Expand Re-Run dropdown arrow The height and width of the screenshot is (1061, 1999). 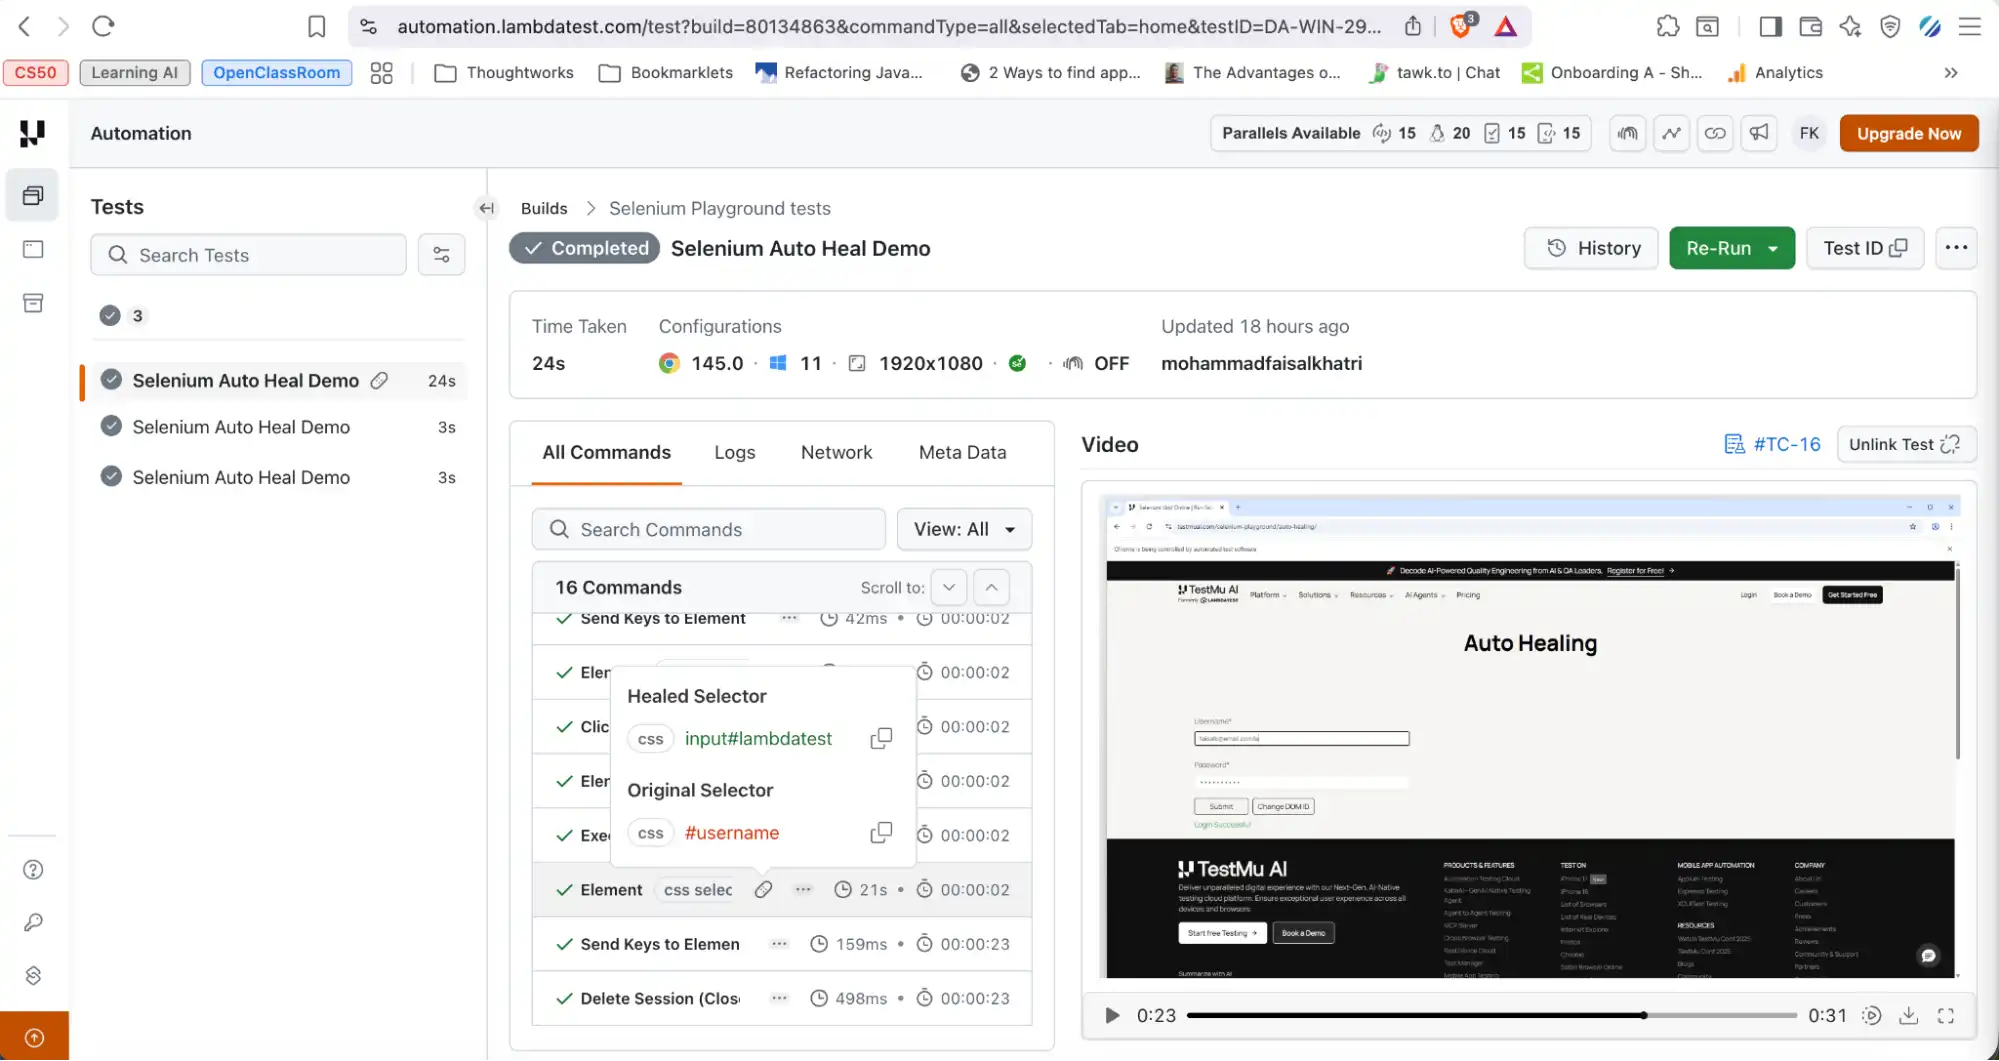click(1773, 249)
